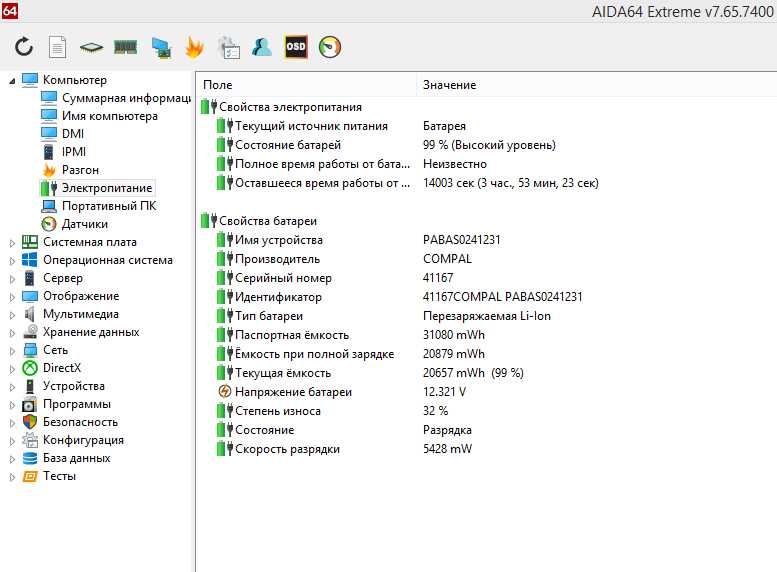This screenshot has width=777, height=572.
Task: Open the SensorPanel gauge icon
Action: 330,47
